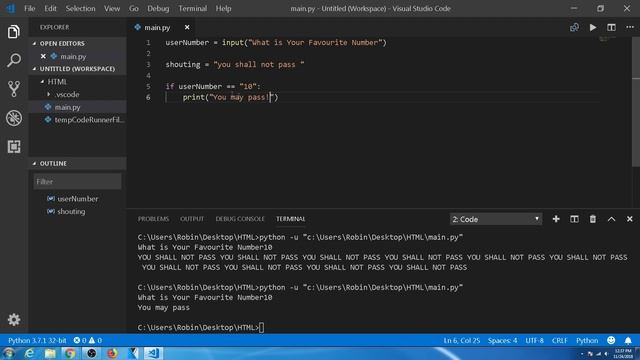Open the Go menu

133,9
